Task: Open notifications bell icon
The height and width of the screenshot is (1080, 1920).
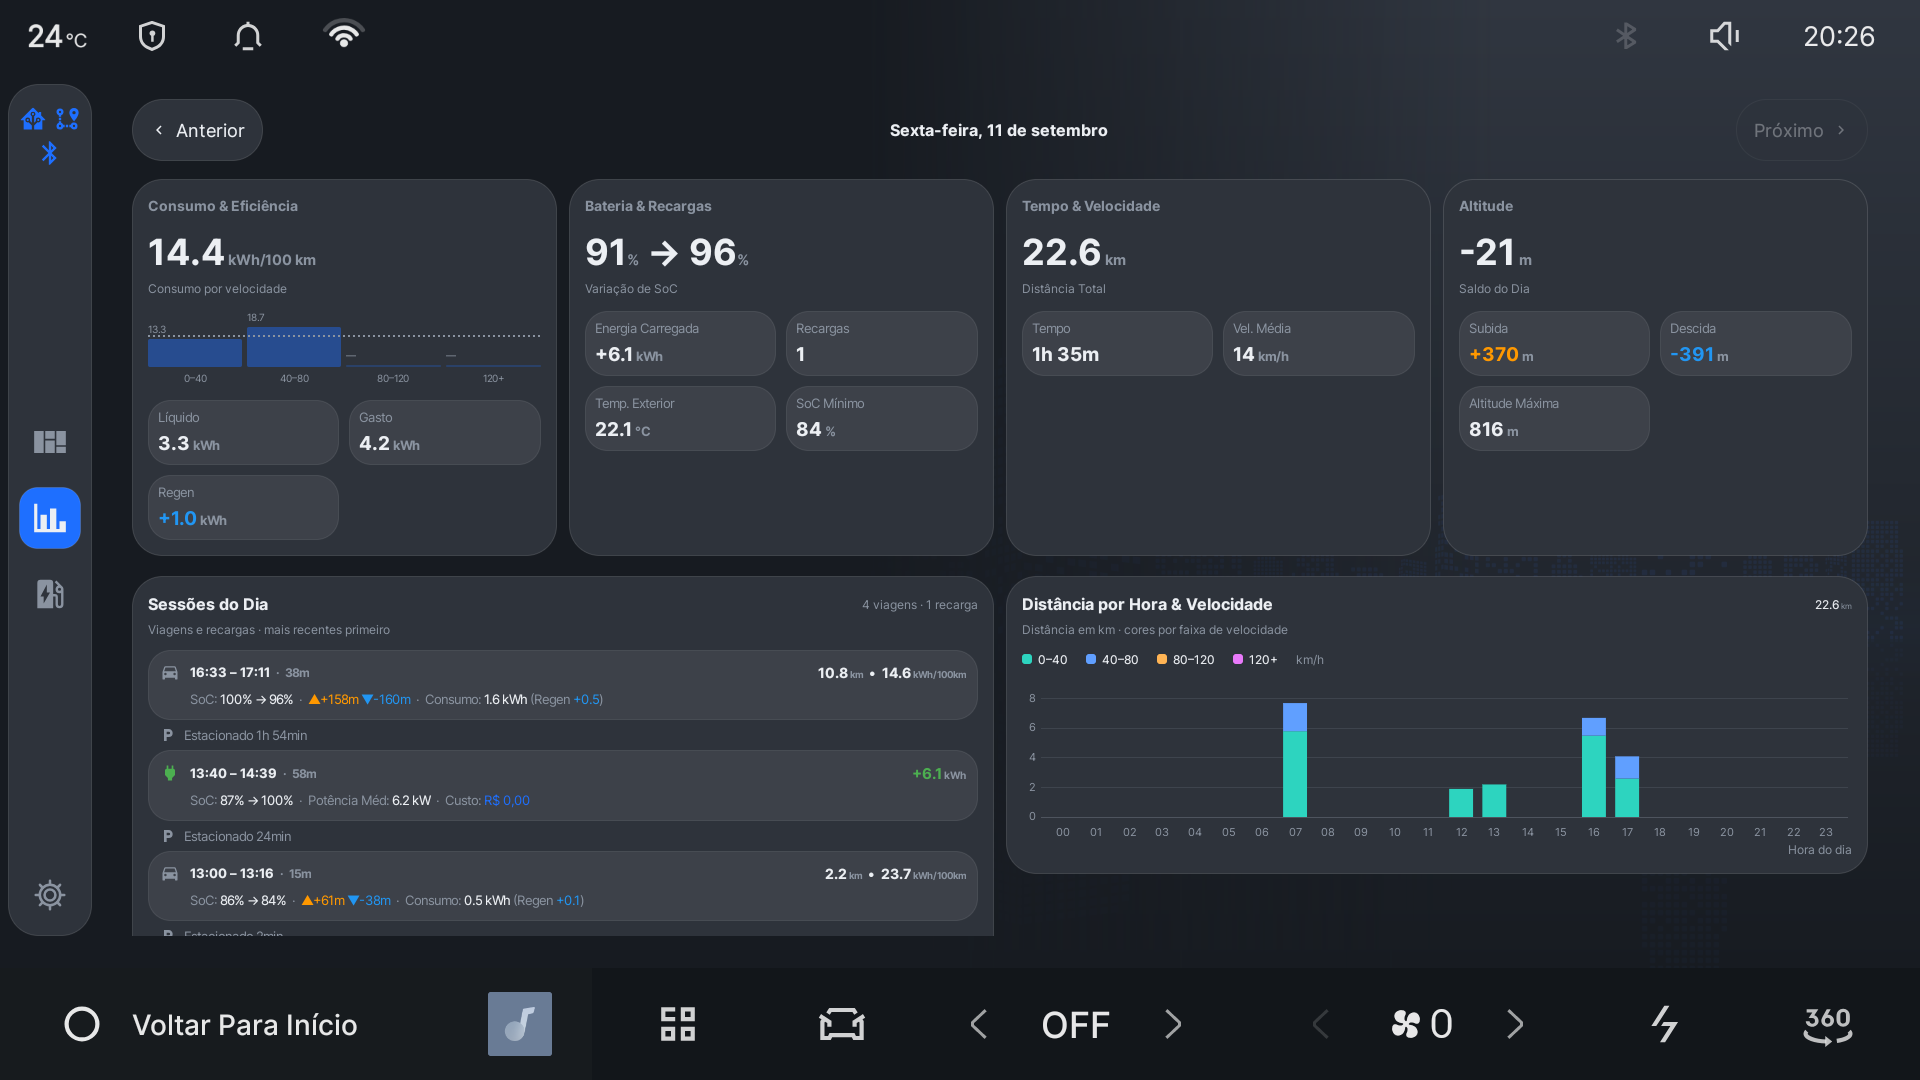Action: click(x=248, y=36)
